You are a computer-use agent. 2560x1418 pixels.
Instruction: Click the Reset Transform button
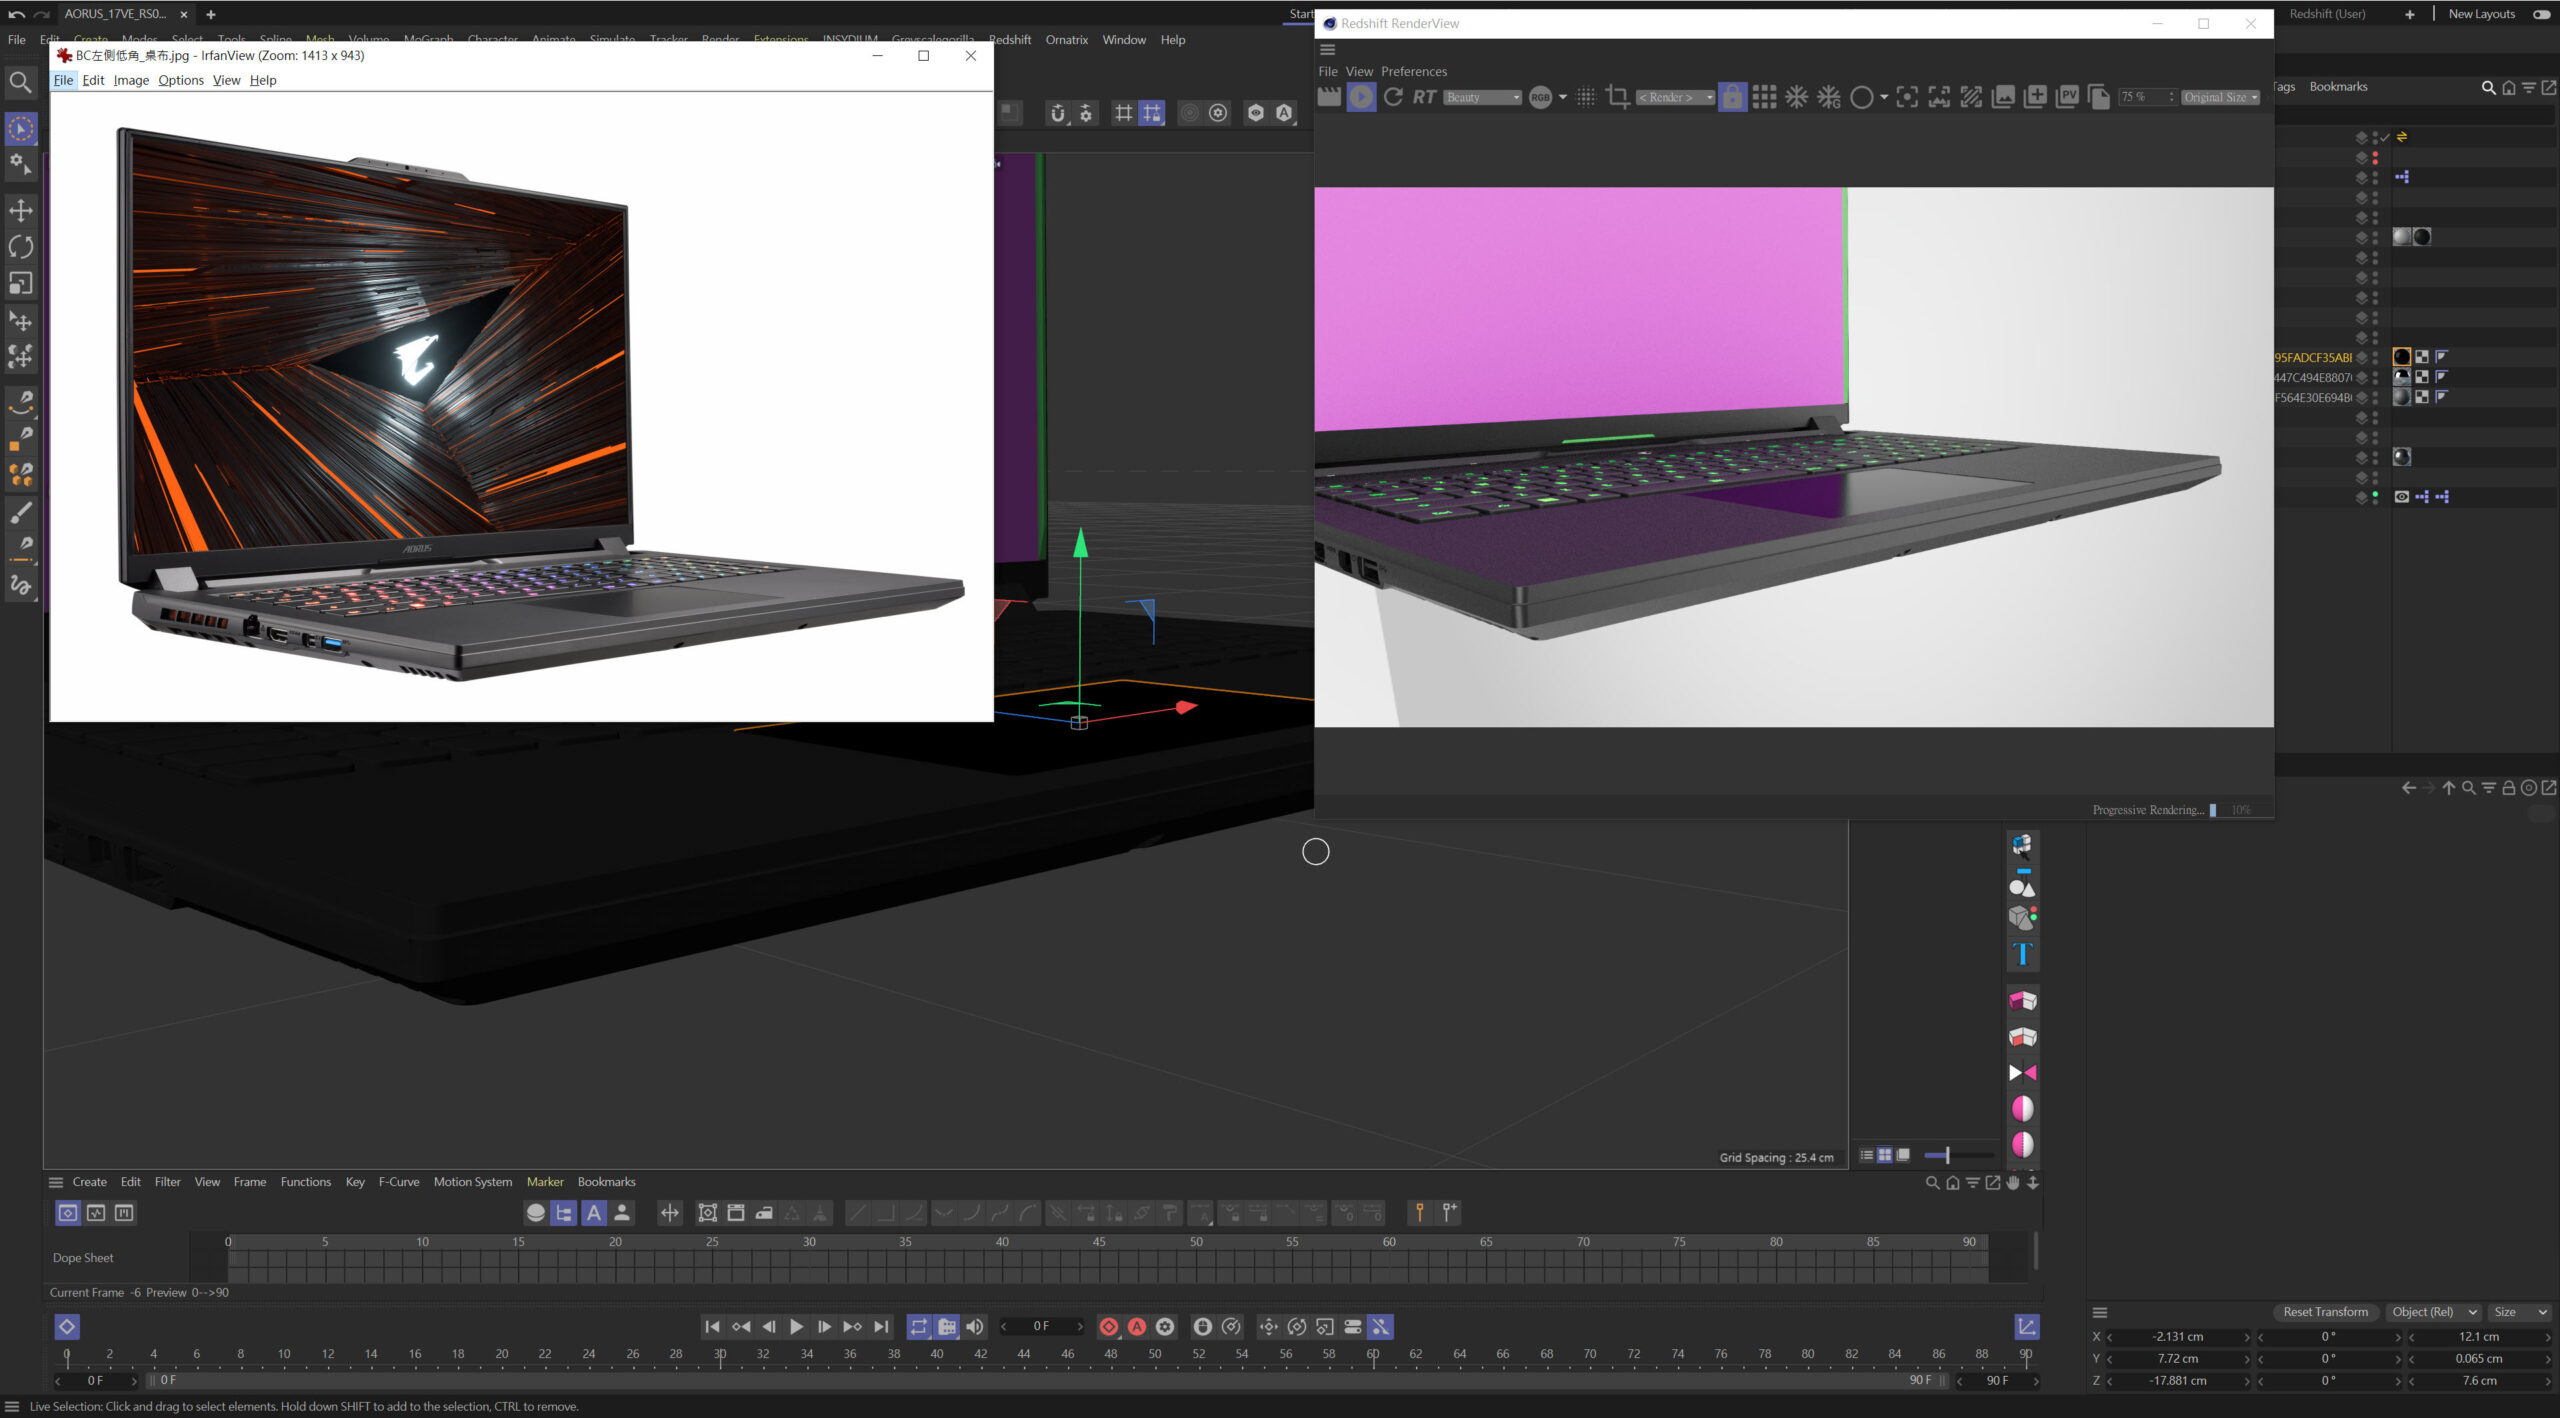[x=2325, y=1312]
